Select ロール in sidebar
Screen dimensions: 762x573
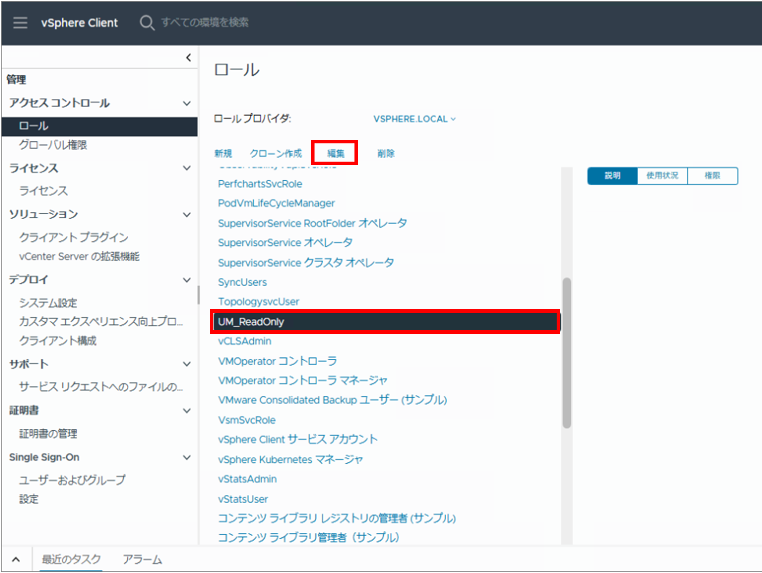pos(100,126)
